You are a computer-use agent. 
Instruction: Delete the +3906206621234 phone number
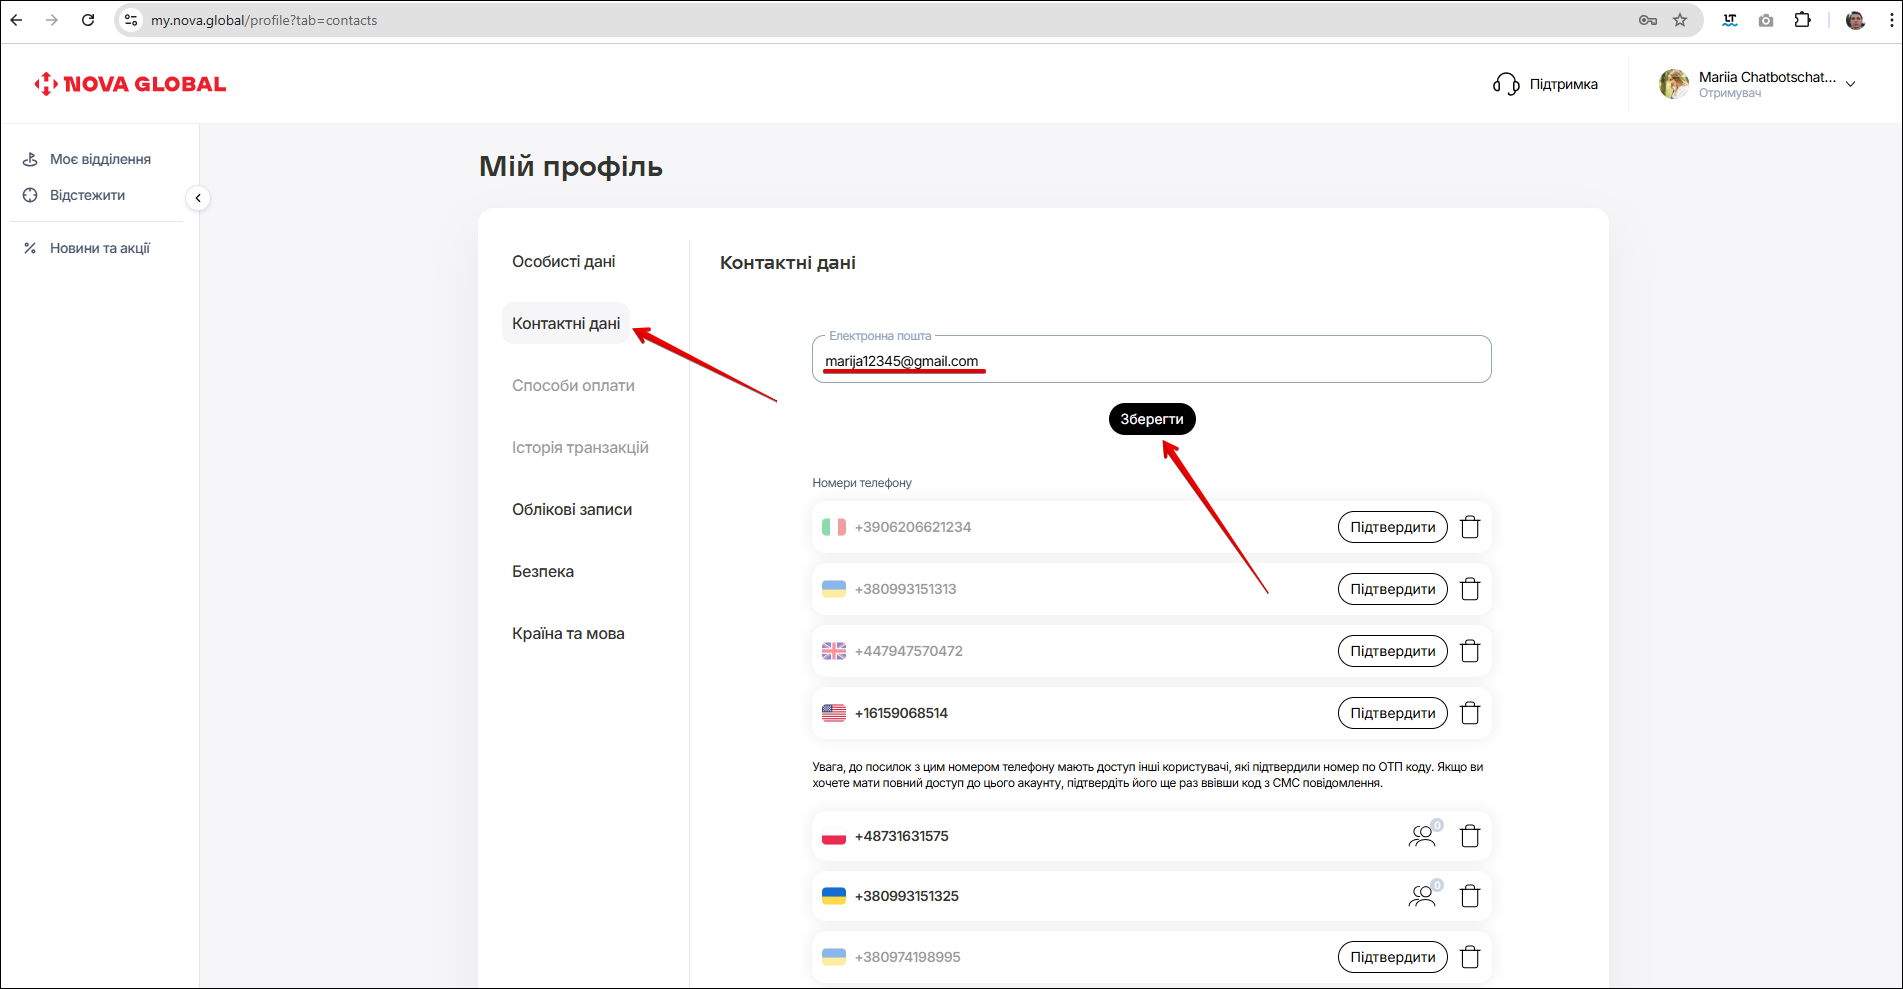pos(1469,527)
